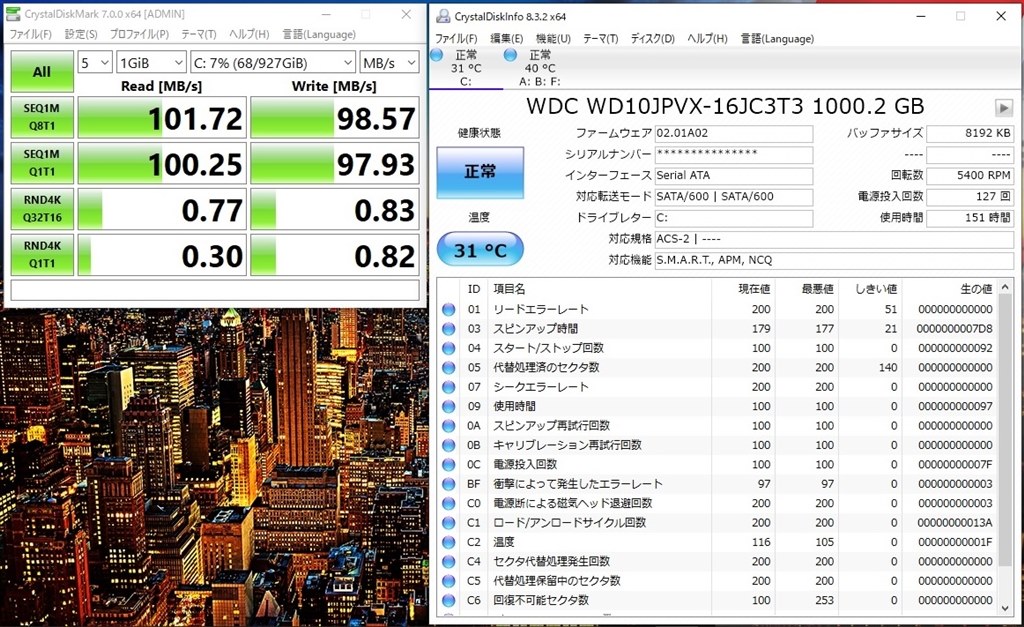Click the SMART list scroll up arrow
The height and width of the screenshot is (627, 1024).
[1006, 287]
